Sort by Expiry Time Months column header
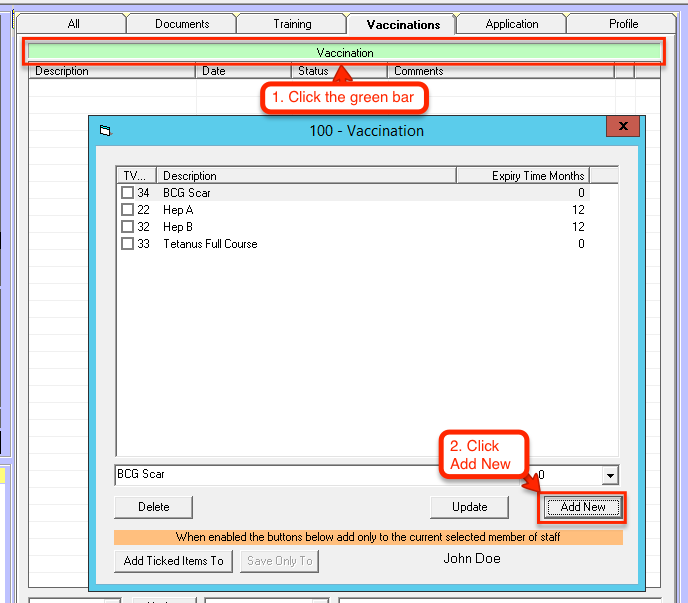The width and height of the screenshot is (688, 603). [x=522, y=176]
